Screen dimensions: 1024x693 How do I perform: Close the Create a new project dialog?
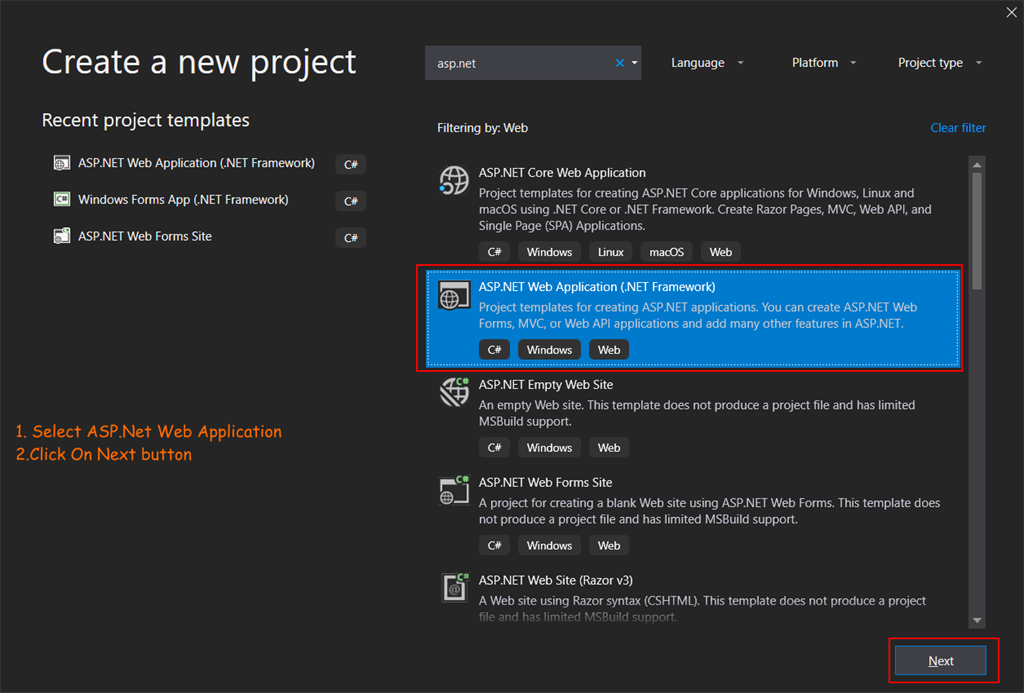pyautogui.click(x=1011, y=12)
